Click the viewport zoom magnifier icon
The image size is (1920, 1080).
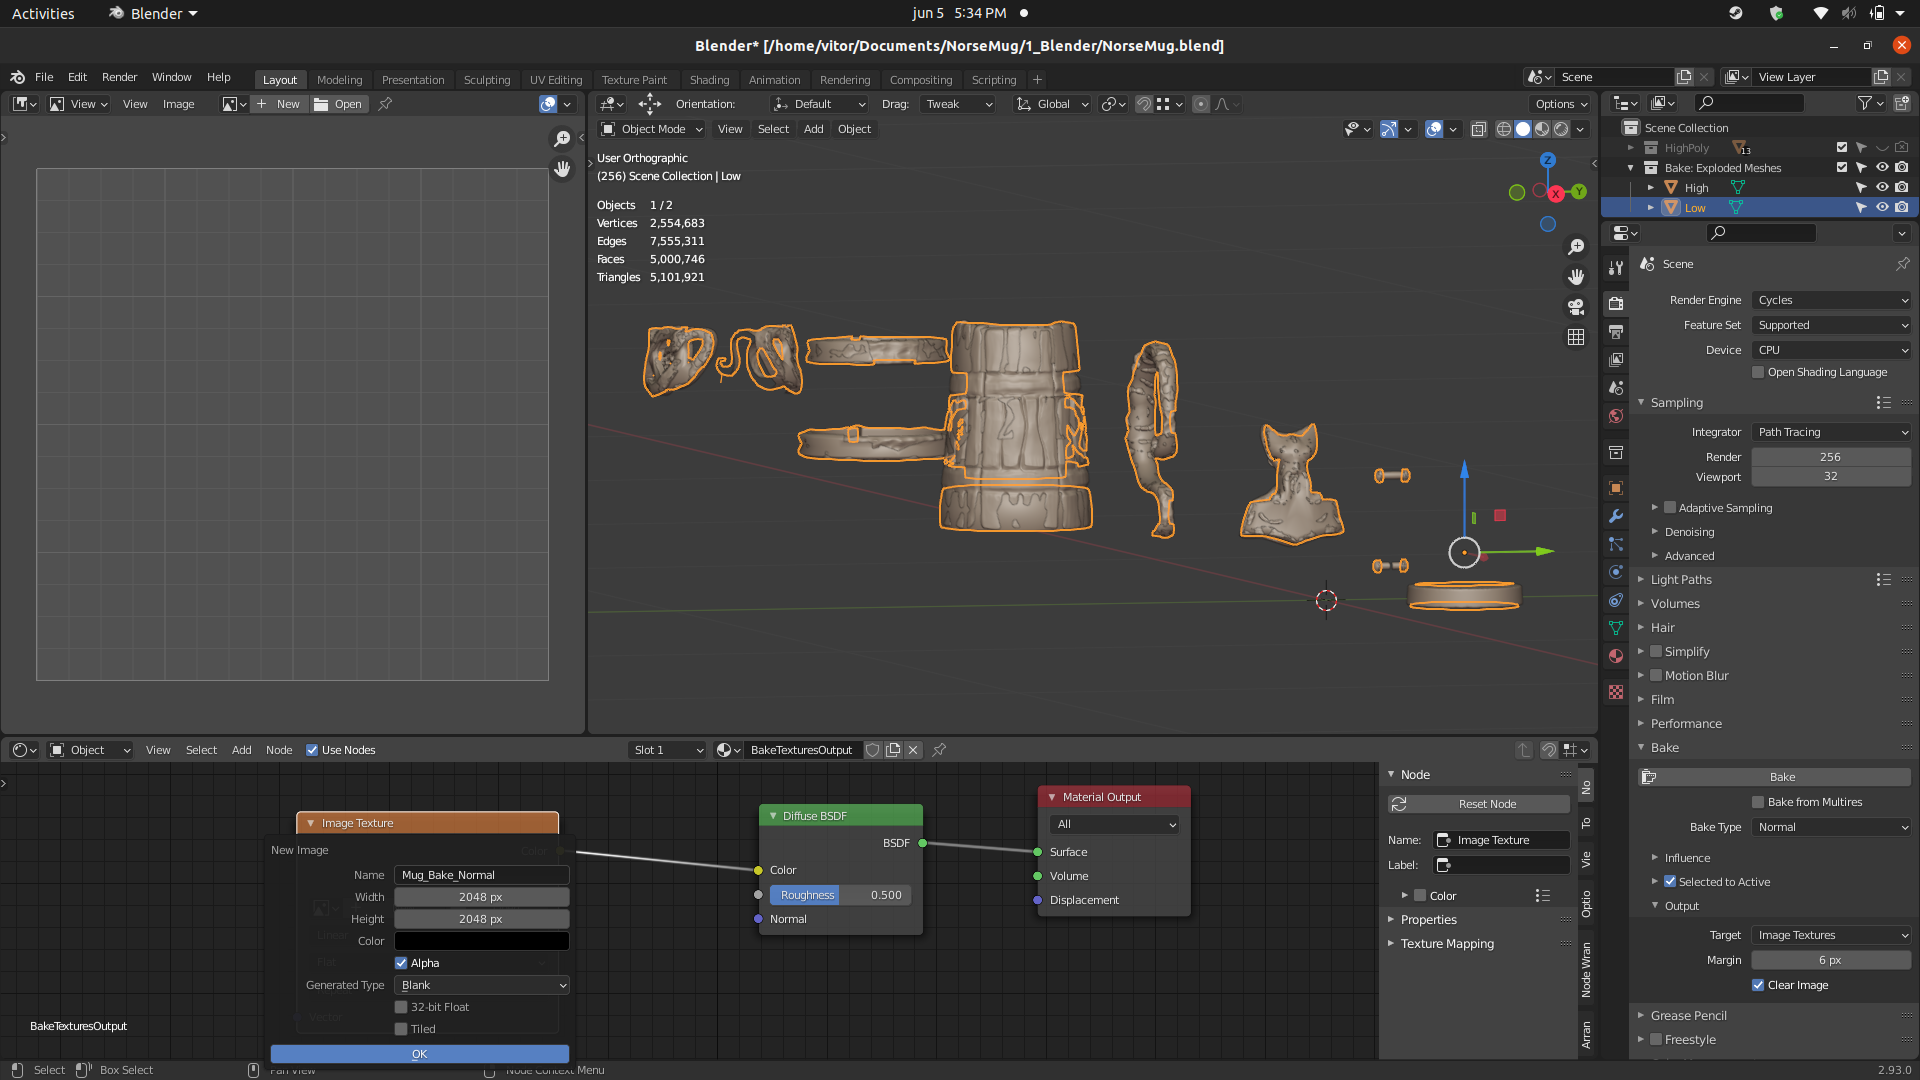tap(1576, 247)
